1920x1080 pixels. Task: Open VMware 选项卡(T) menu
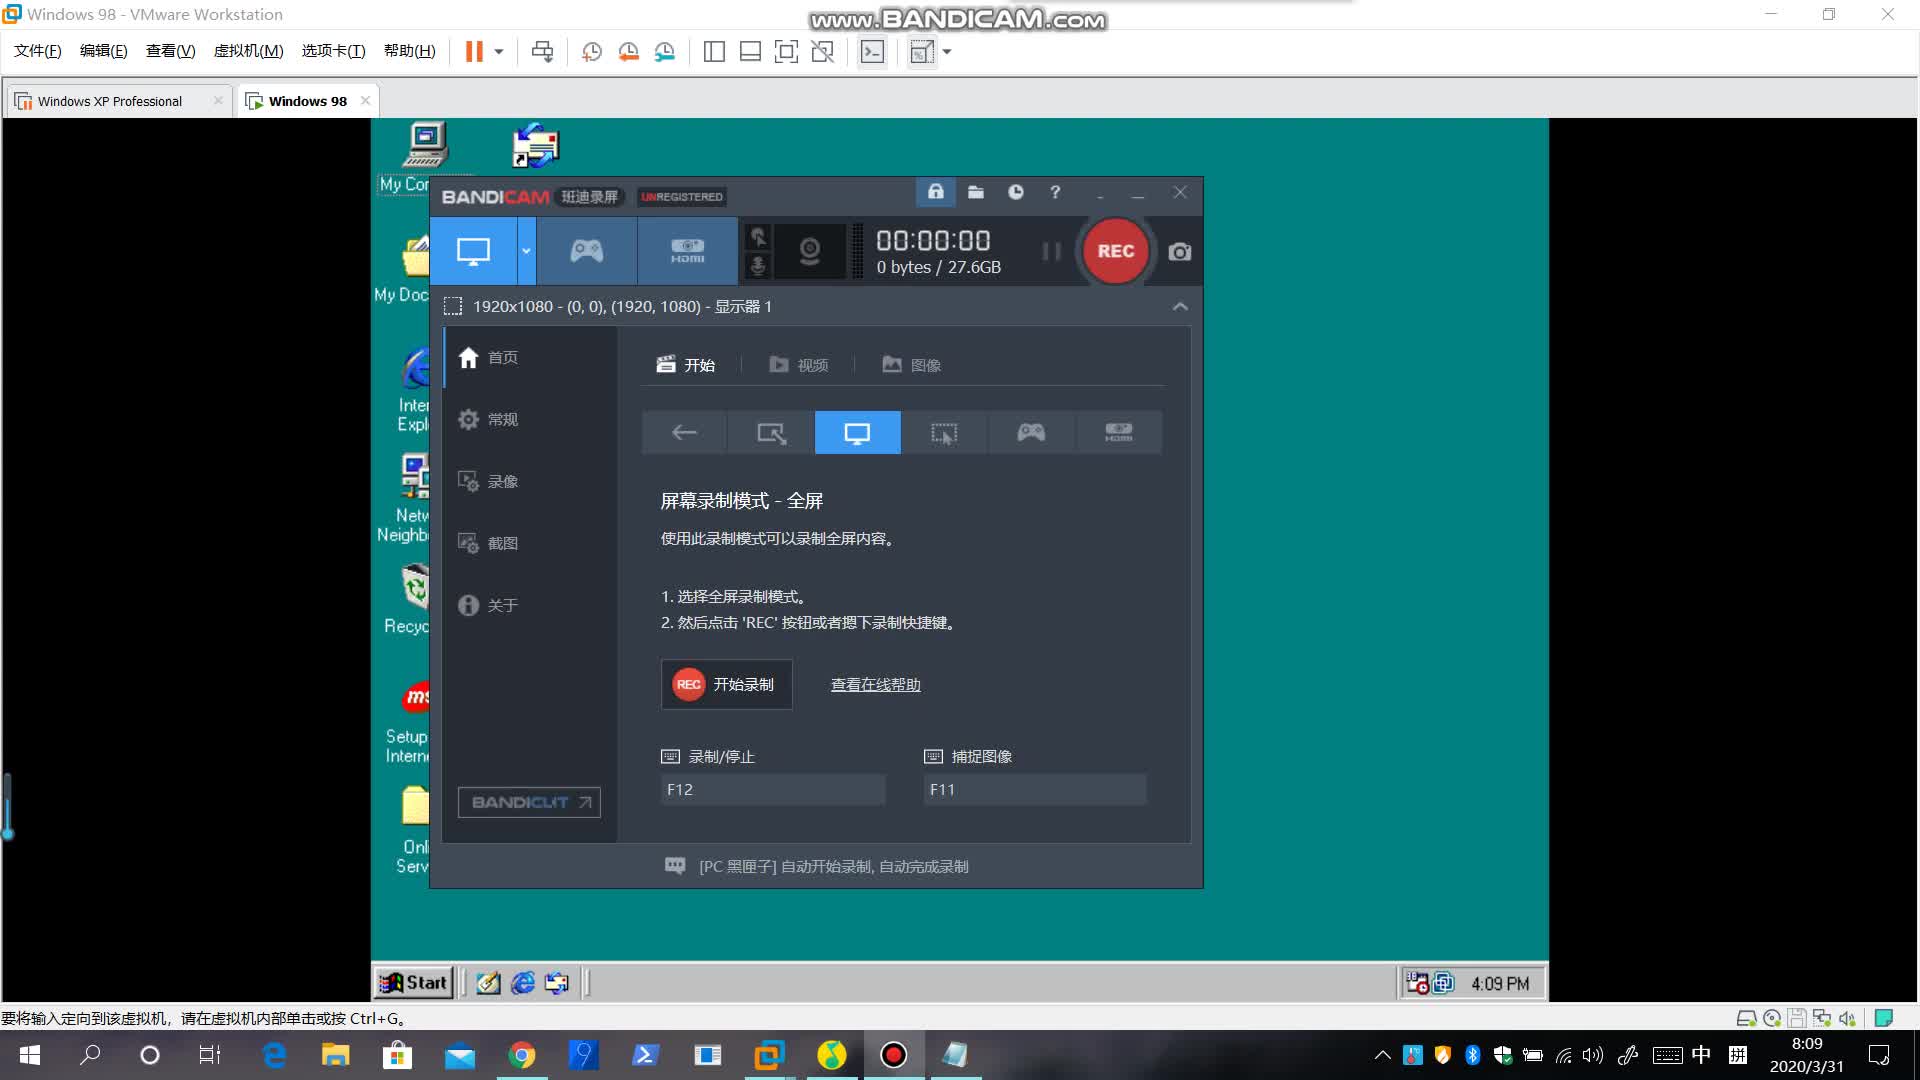(x=334, y=51)
